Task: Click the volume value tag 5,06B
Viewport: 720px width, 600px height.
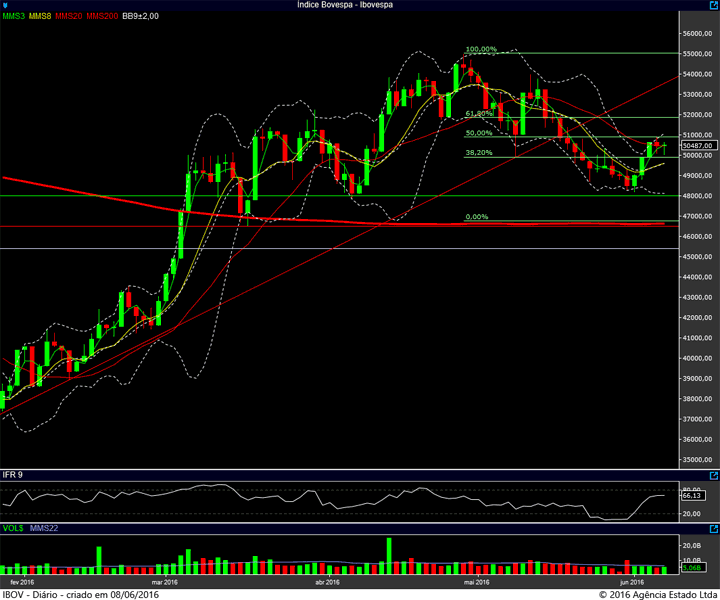Action: click(x=691, y=568)
